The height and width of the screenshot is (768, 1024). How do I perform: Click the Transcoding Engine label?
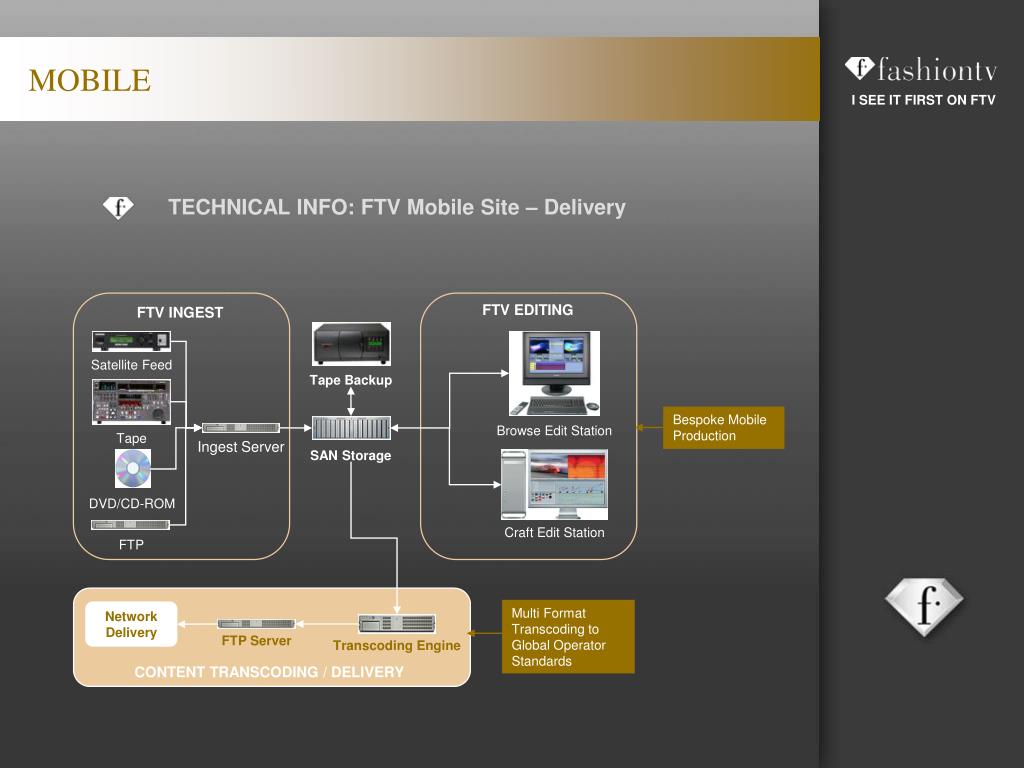(x=396, y=646)
